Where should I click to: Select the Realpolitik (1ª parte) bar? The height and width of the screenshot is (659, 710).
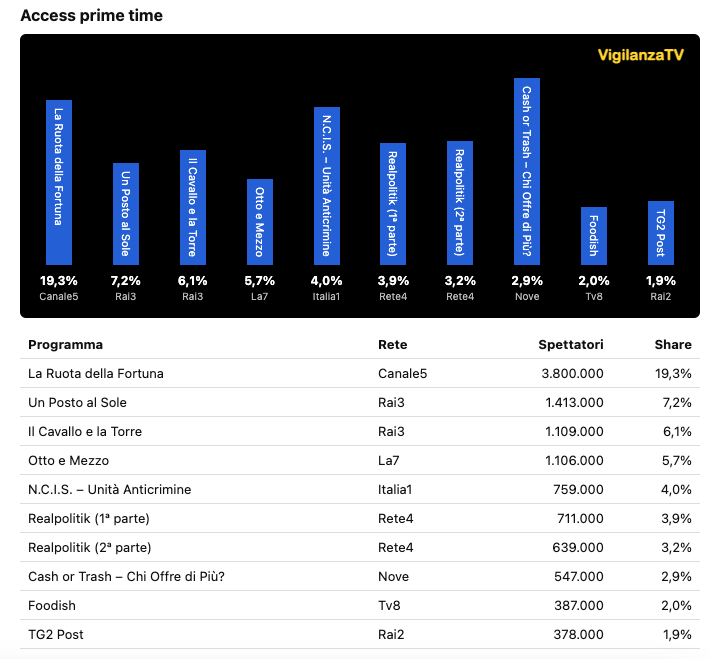(x=393, y=204)
